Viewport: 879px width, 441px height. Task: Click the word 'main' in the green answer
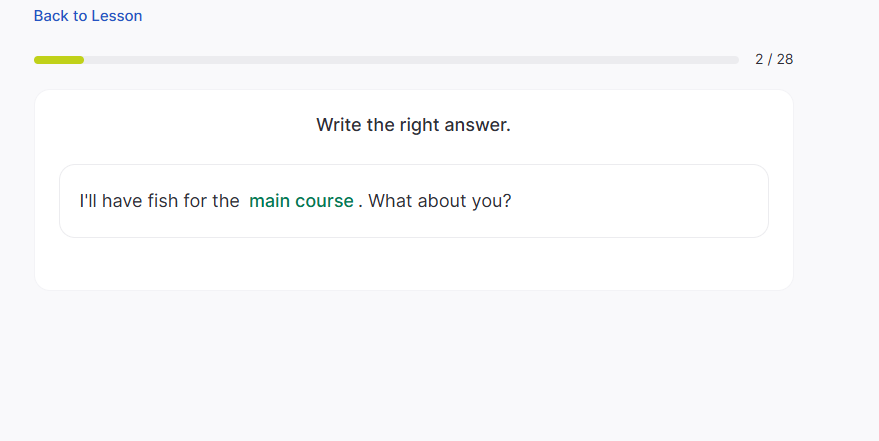point(269,201)
